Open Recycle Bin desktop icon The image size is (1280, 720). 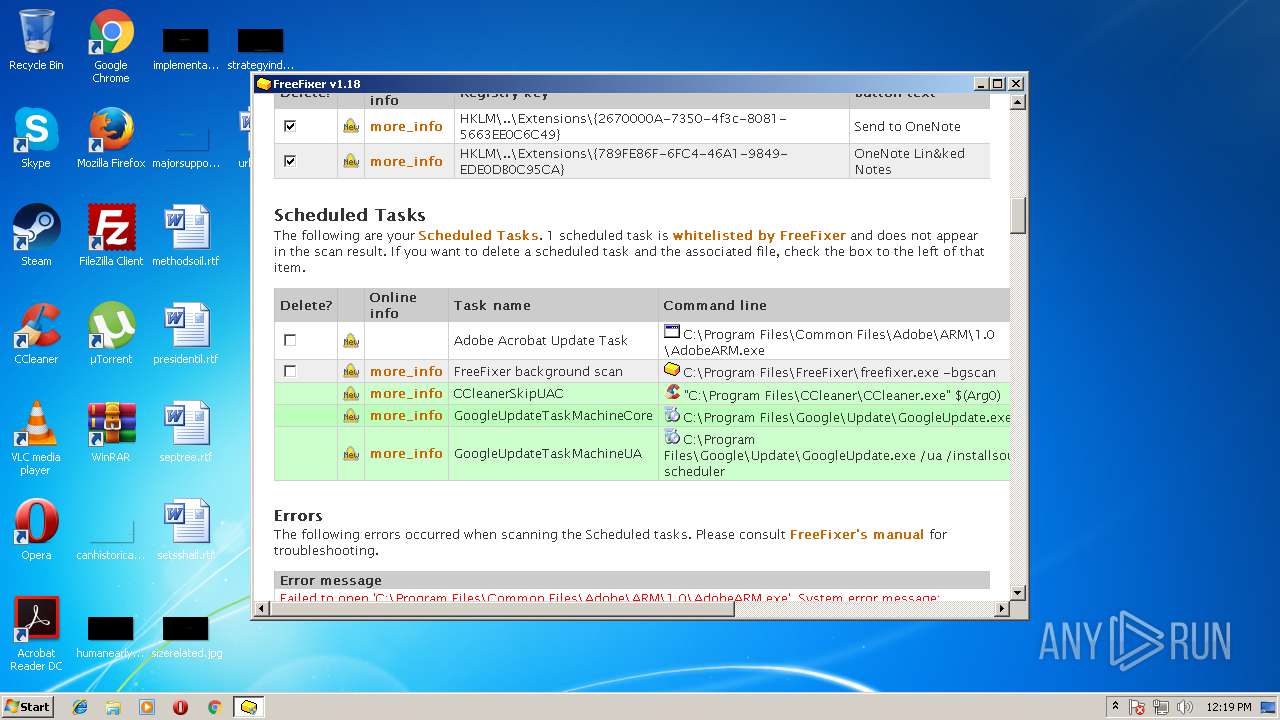coord(36,40)
